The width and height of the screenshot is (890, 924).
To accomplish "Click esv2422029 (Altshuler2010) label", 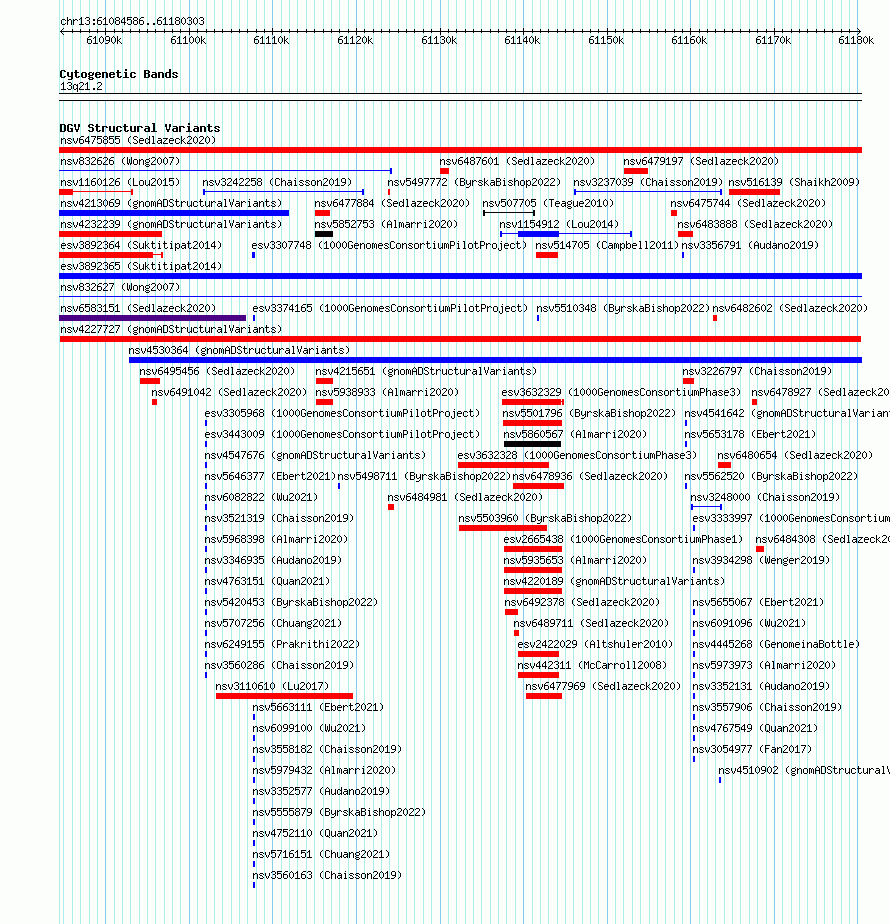I will coord(595,645).
